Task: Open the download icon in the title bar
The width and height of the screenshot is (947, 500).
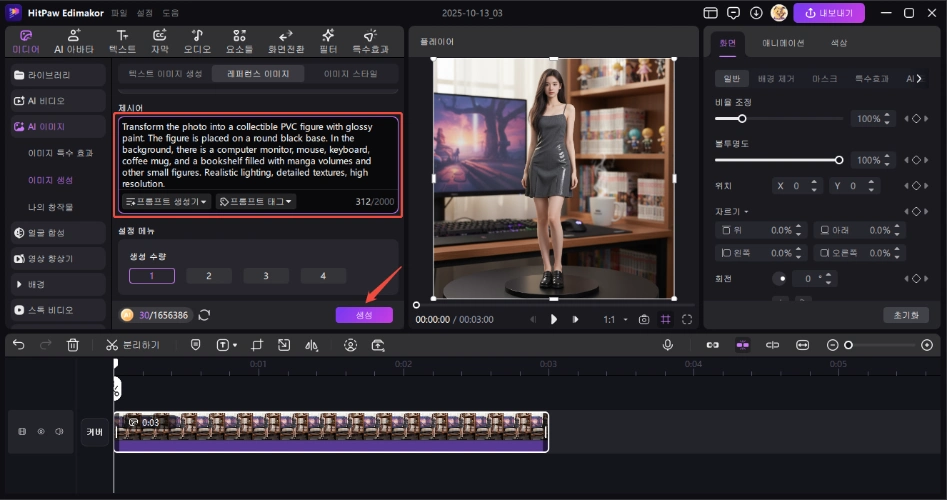Action: point(757,14)
